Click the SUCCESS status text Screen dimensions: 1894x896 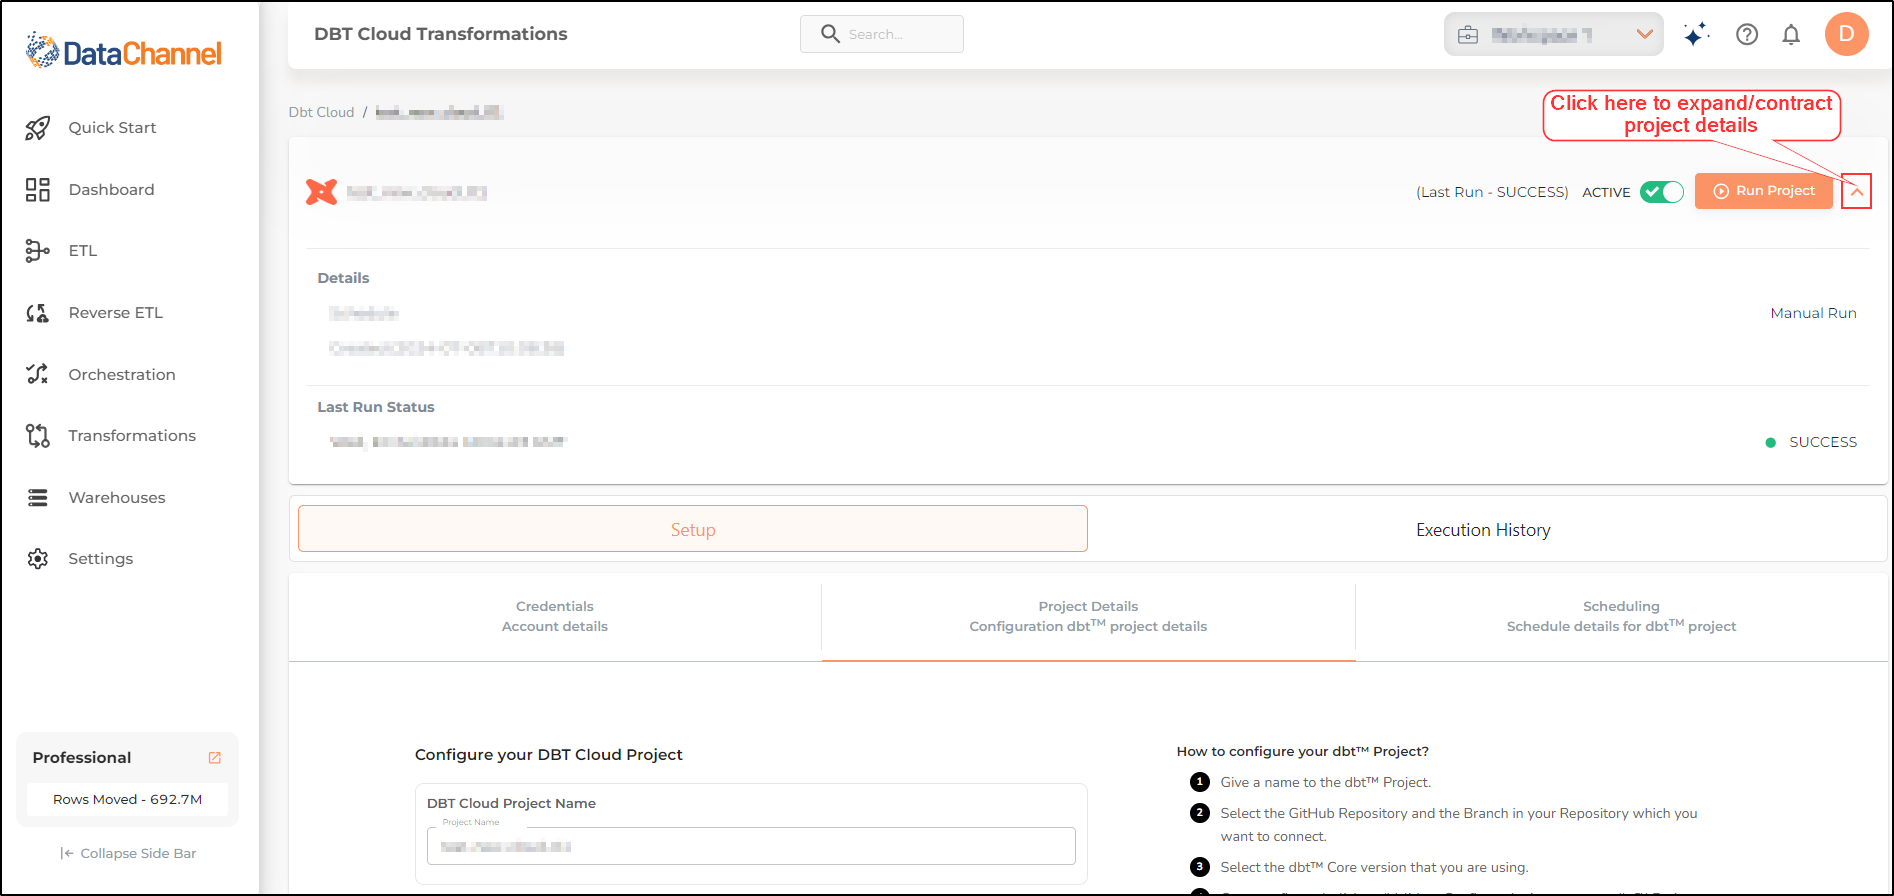tap(1823, 442)
